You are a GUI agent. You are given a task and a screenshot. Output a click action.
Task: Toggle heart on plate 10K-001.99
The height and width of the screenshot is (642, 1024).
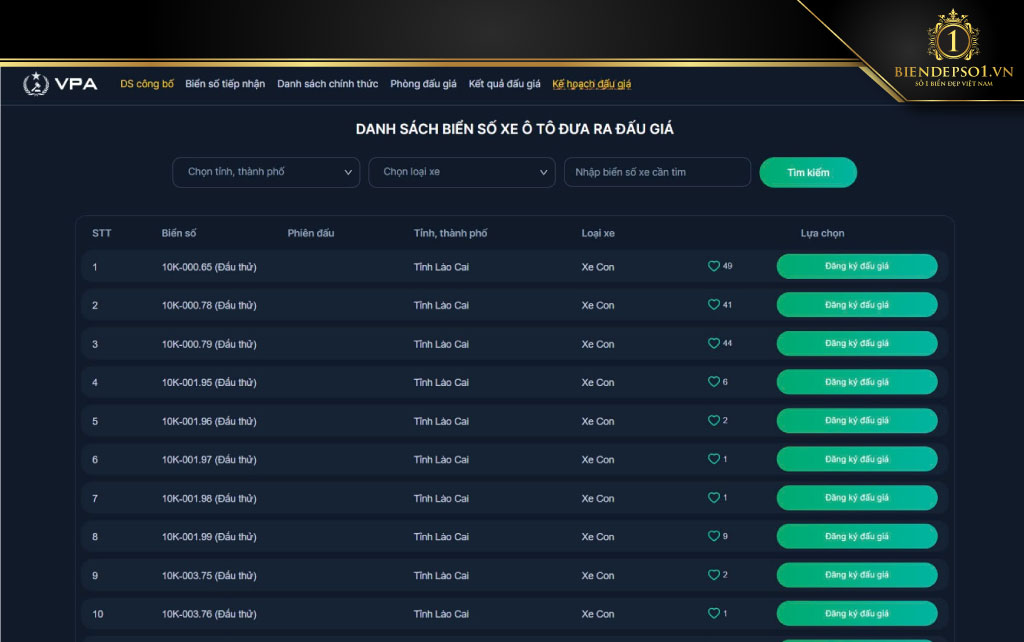pos(714,536)
